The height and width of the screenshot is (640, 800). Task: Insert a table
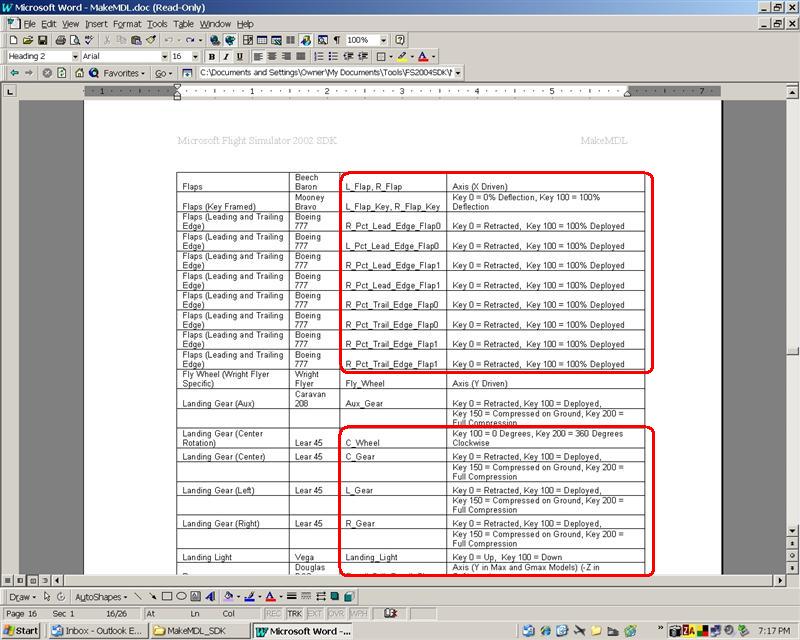click(x=262, y=40)
